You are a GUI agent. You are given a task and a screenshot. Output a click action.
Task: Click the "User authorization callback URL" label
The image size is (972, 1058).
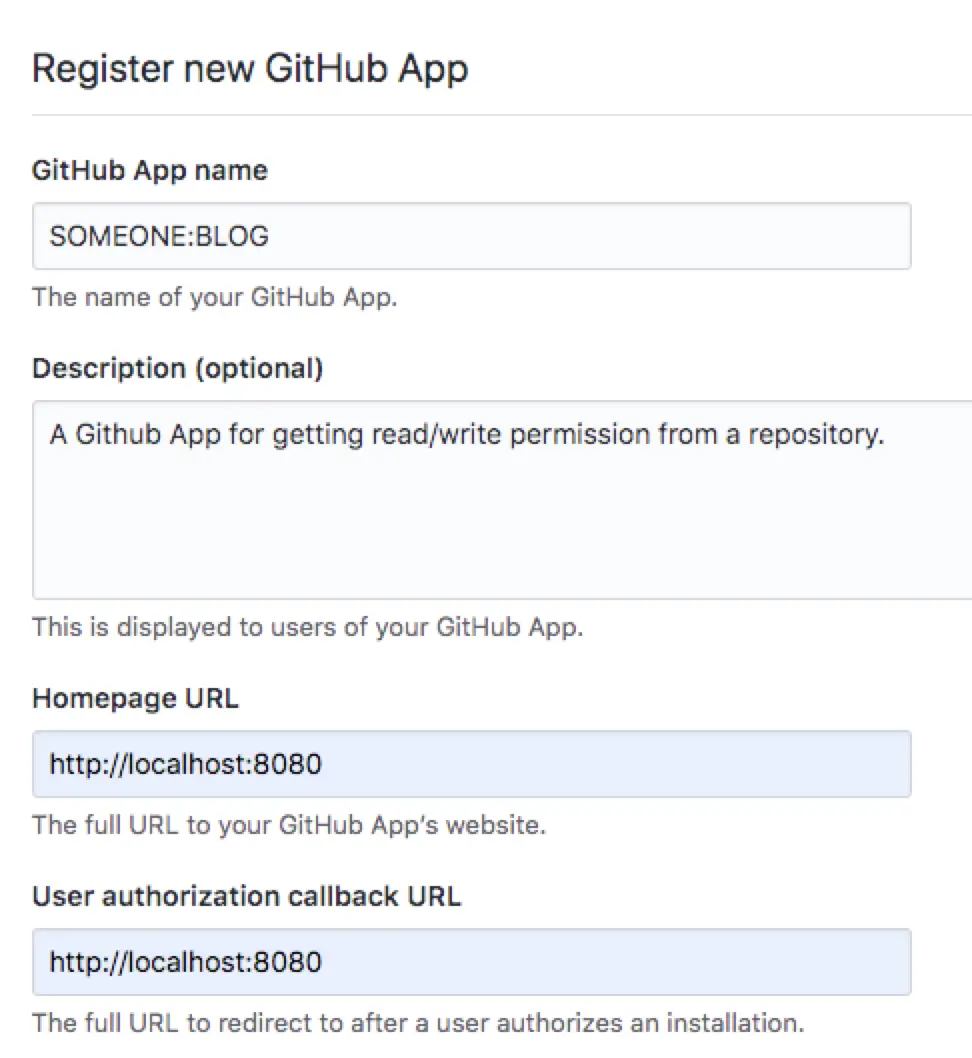246,896
